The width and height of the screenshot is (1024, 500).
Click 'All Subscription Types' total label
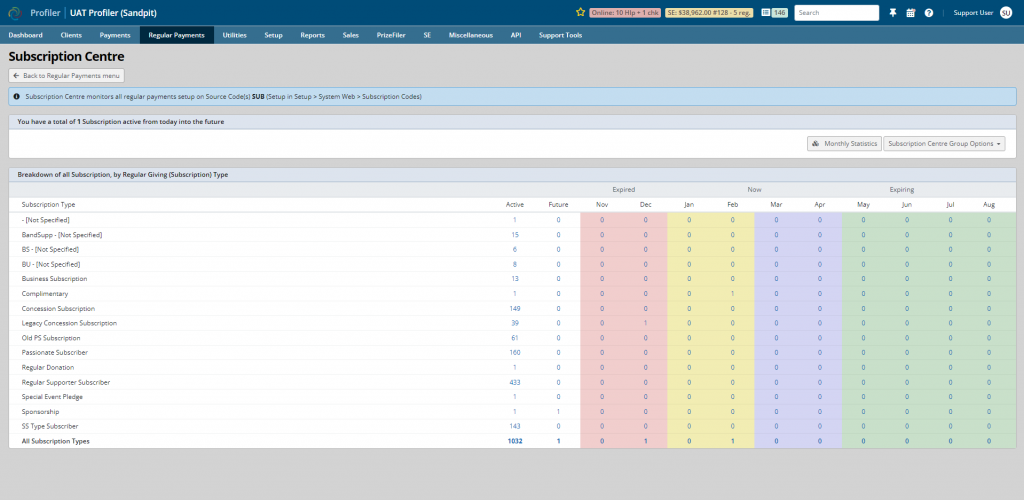(x=56, y=441)
